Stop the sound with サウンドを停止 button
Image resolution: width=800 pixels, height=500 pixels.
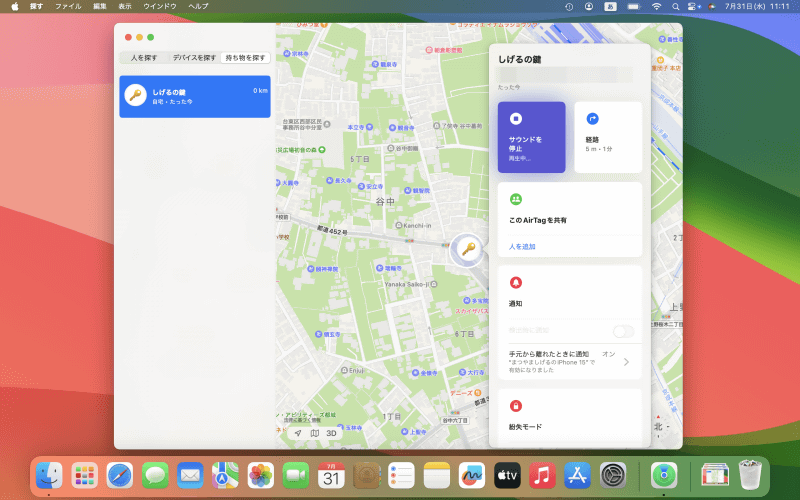pyautogui.click(x=531, y=137)
